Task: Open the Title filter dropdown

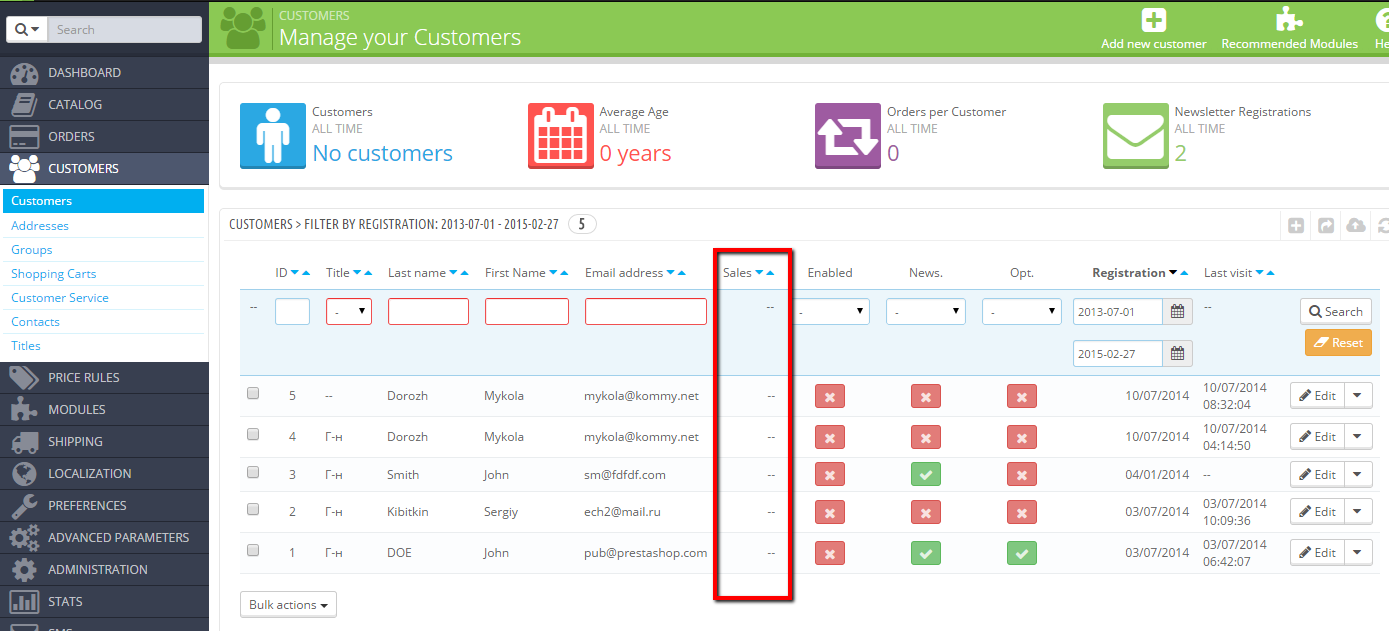Action: (349, 312)
